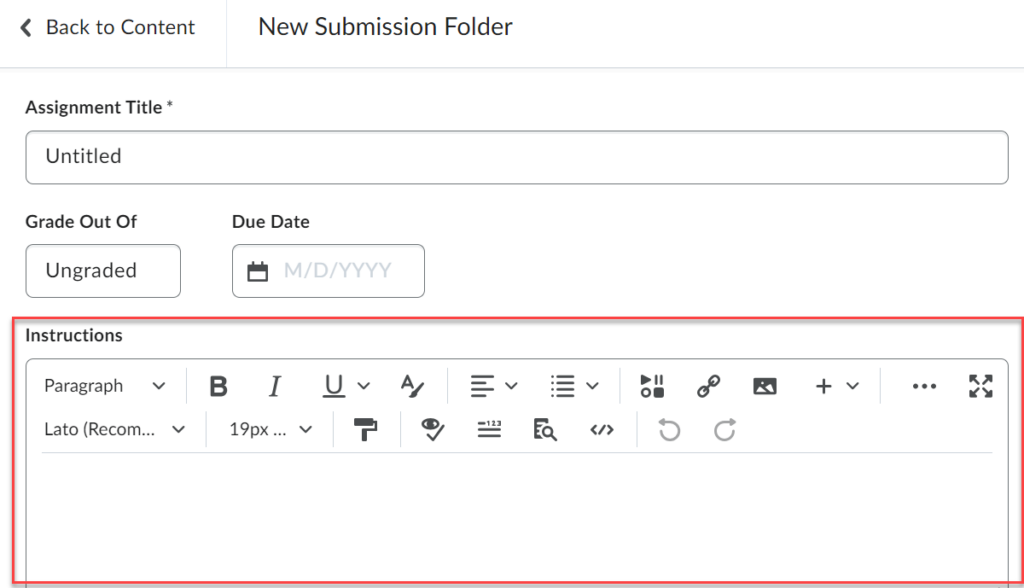Open the text alignment options
The height and width of the screenshot is (588, 1024).
(492, 385)
